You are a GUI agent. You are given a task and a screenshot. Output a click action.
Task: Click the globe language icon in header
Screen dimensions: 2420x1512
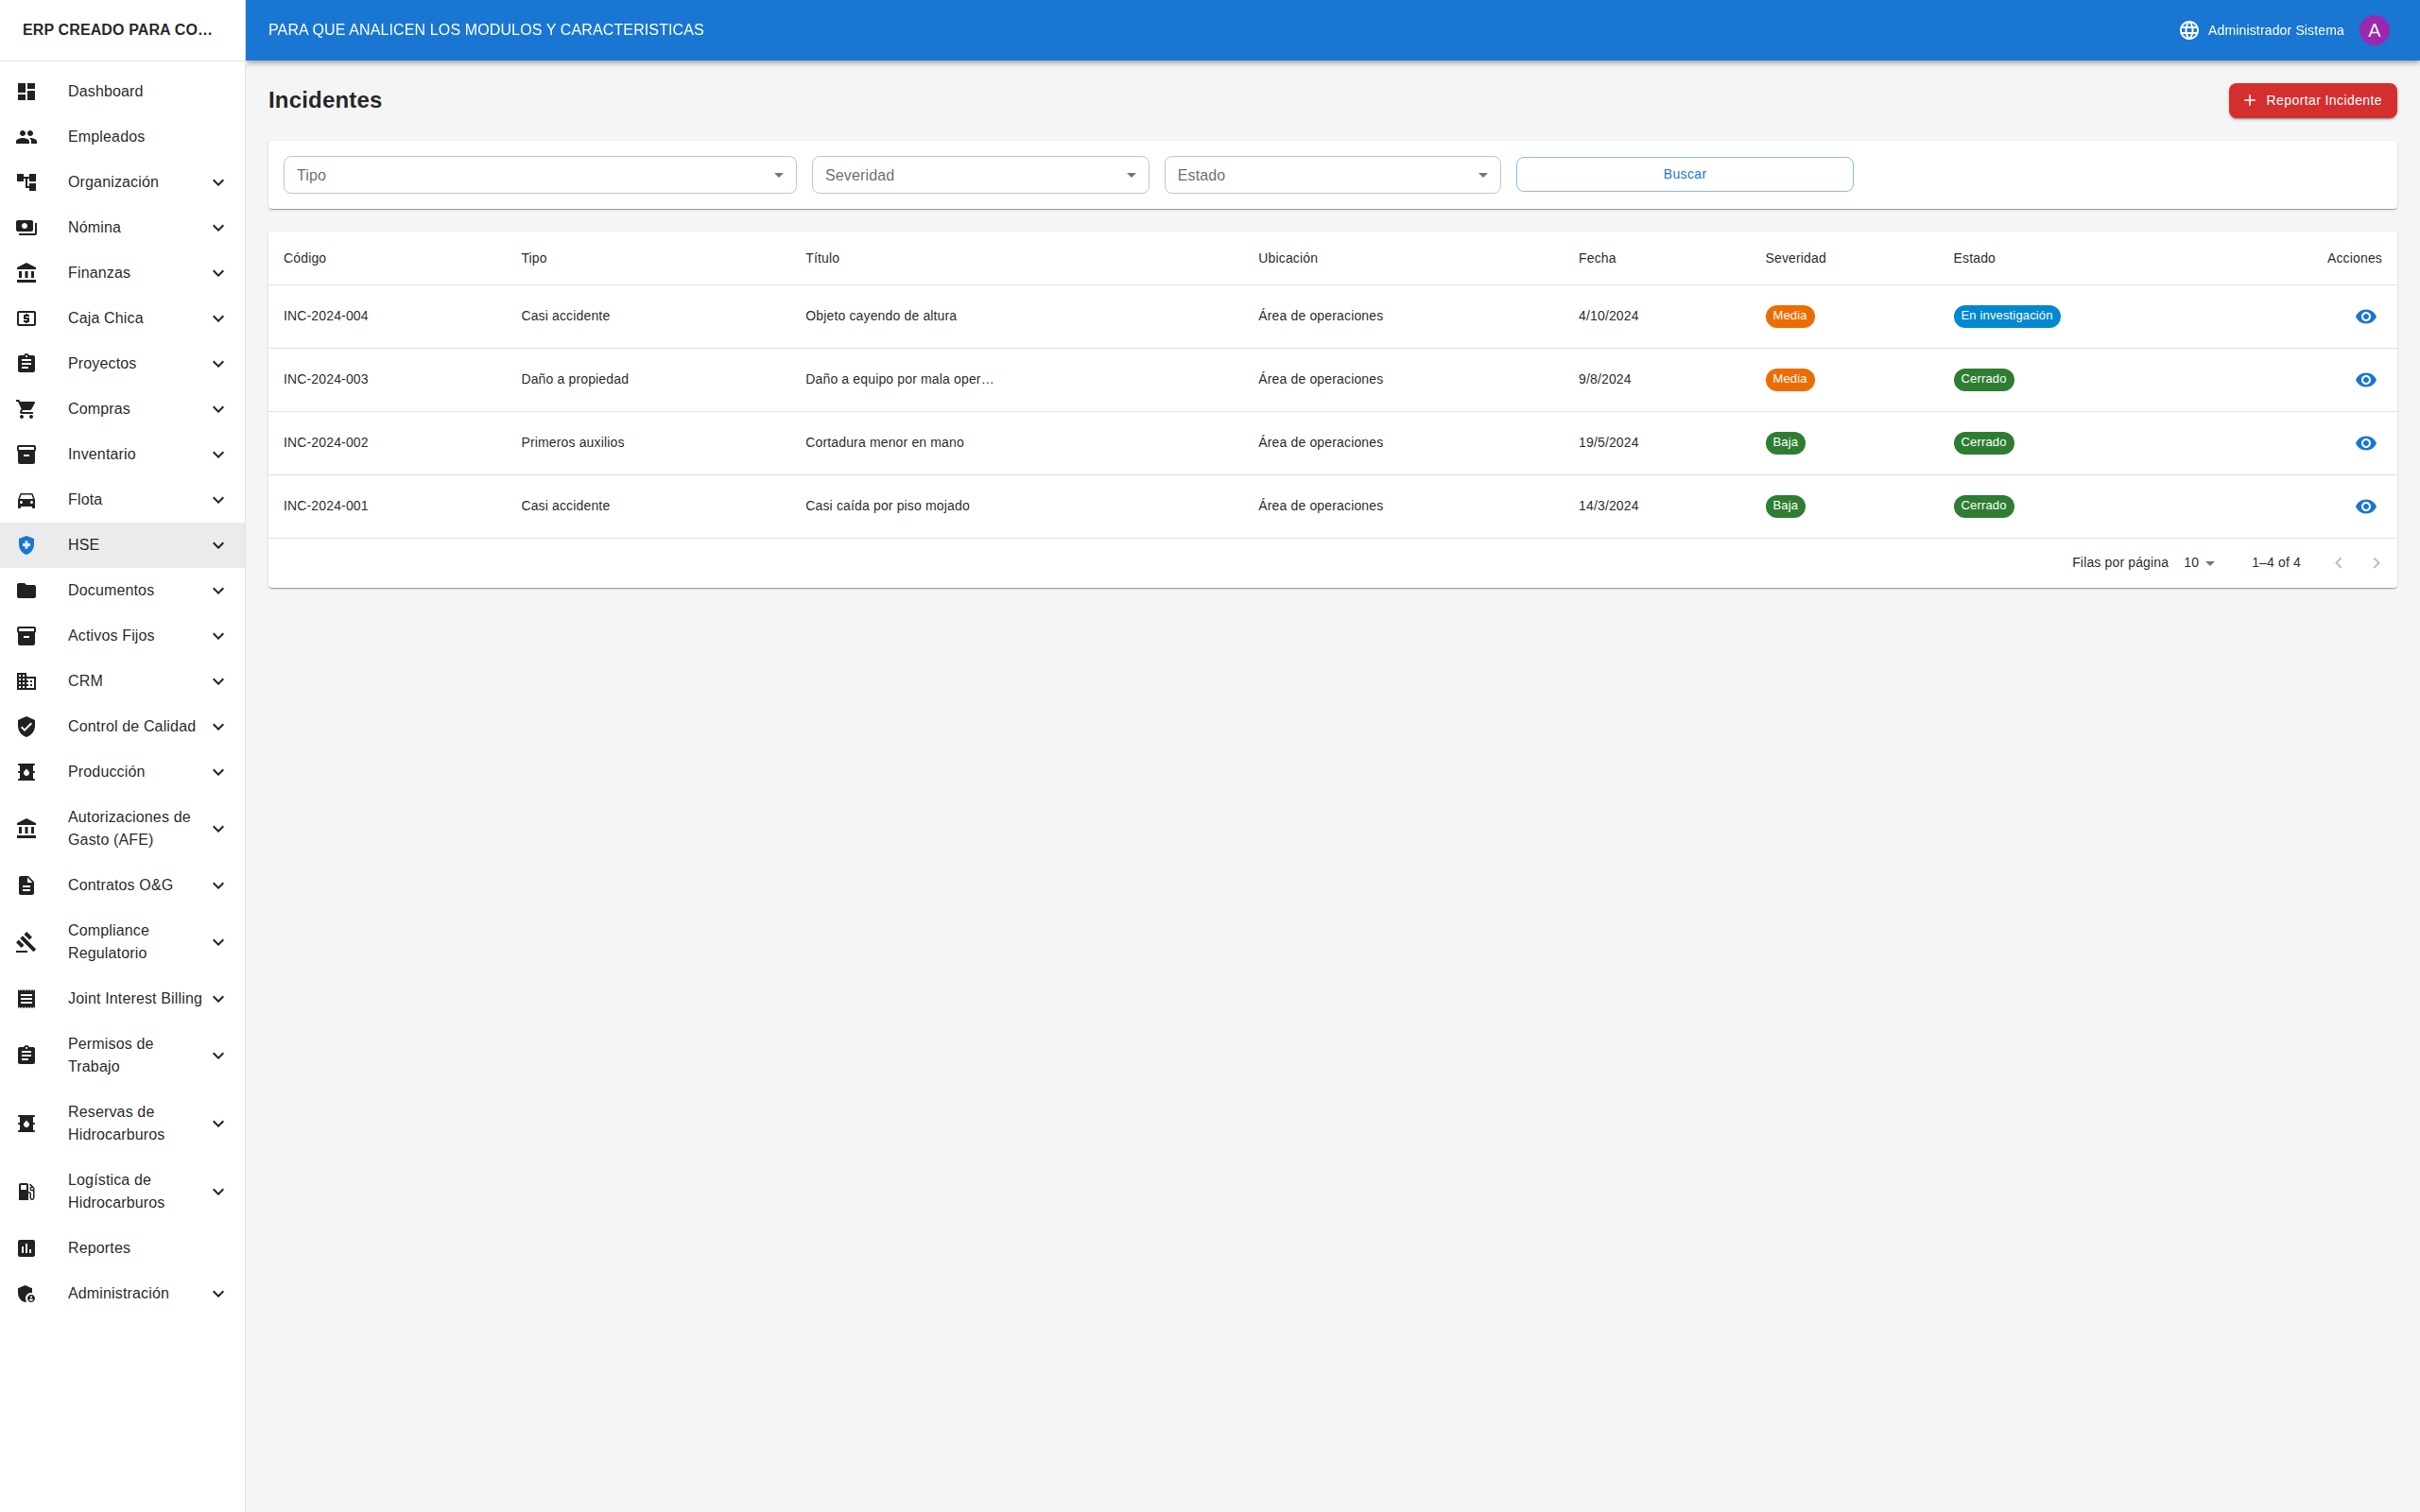click(2188, 30)
